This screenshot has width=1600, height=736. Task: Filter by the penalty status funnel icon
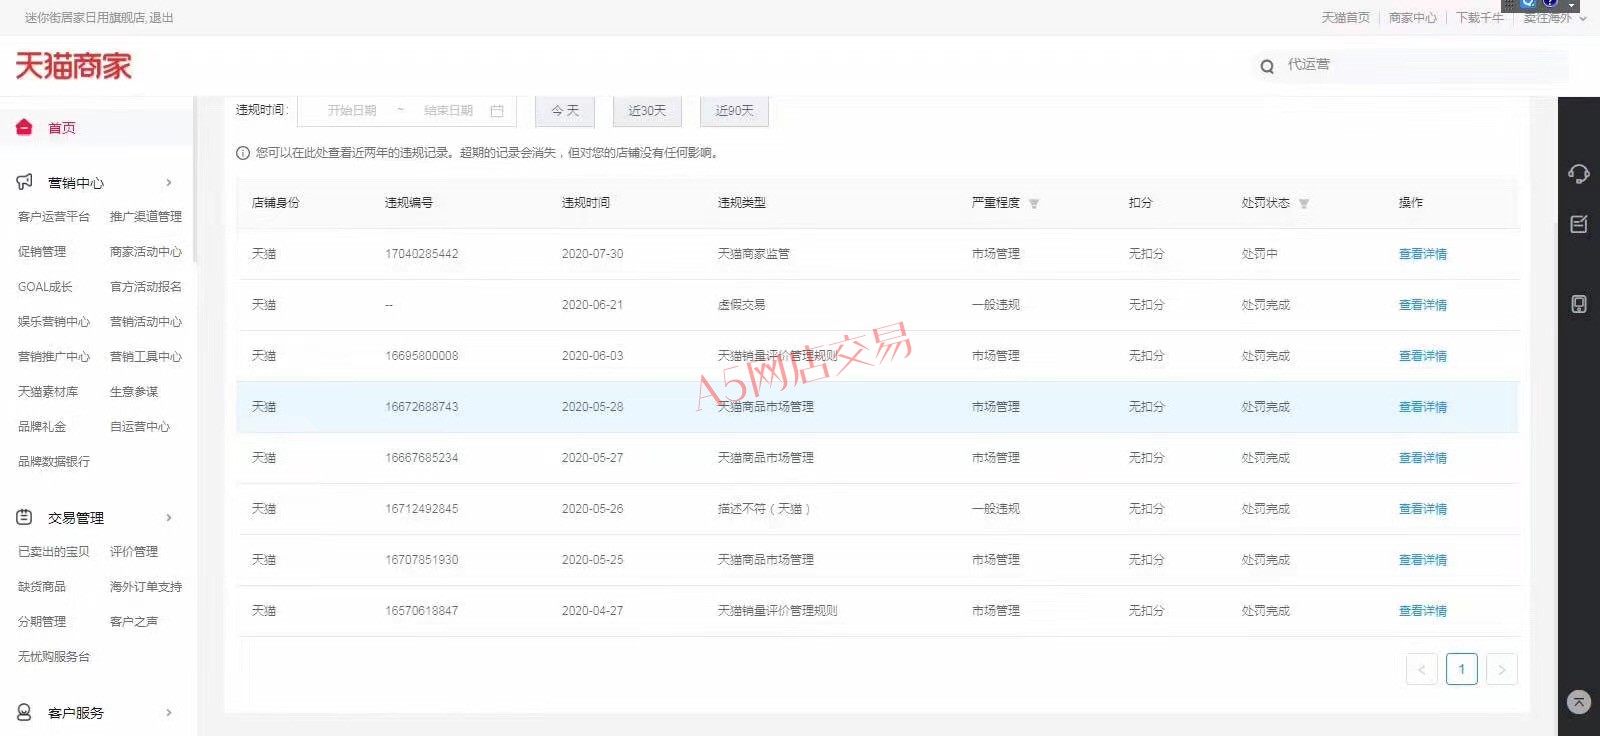[1304, 203]
